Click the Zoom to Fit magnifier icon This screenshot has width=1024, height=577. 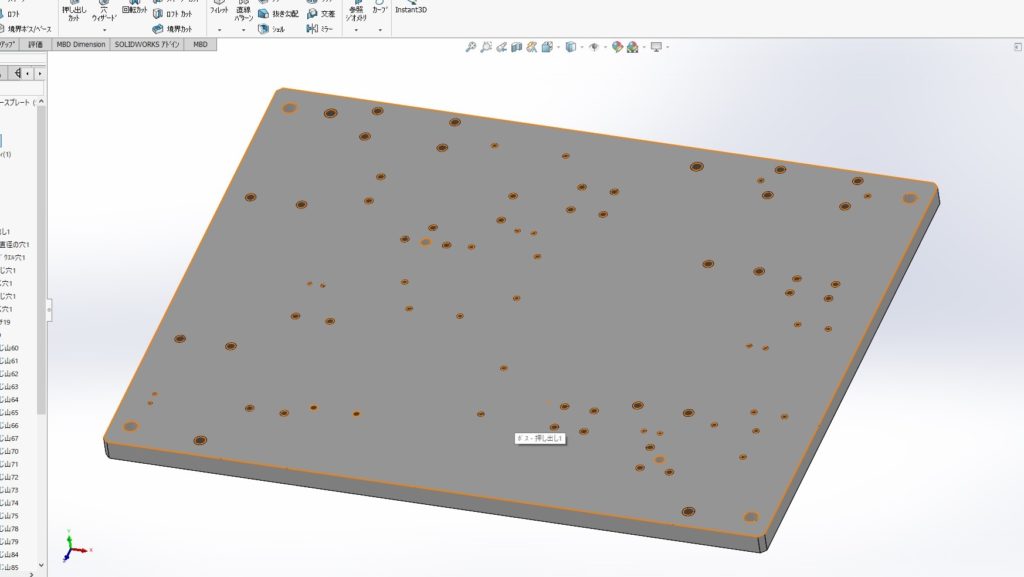click(471, 47)
